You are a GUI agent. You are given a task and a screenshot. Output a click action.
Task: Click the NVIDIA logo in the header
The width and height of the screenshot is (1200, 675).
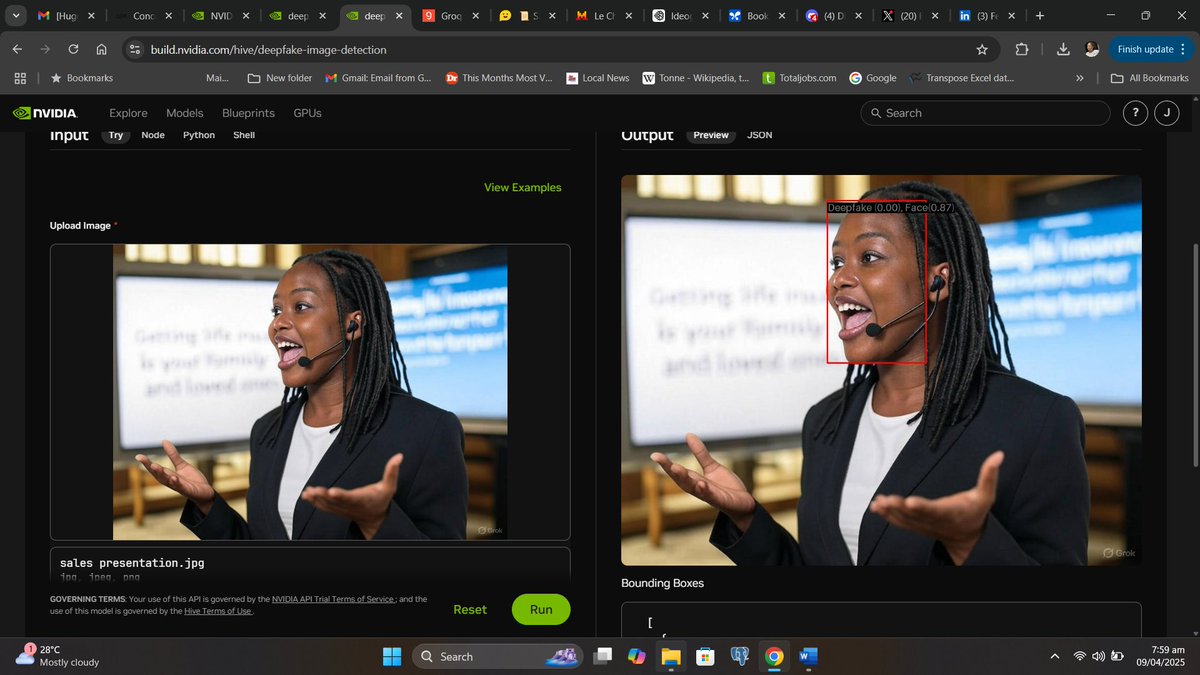45,113
